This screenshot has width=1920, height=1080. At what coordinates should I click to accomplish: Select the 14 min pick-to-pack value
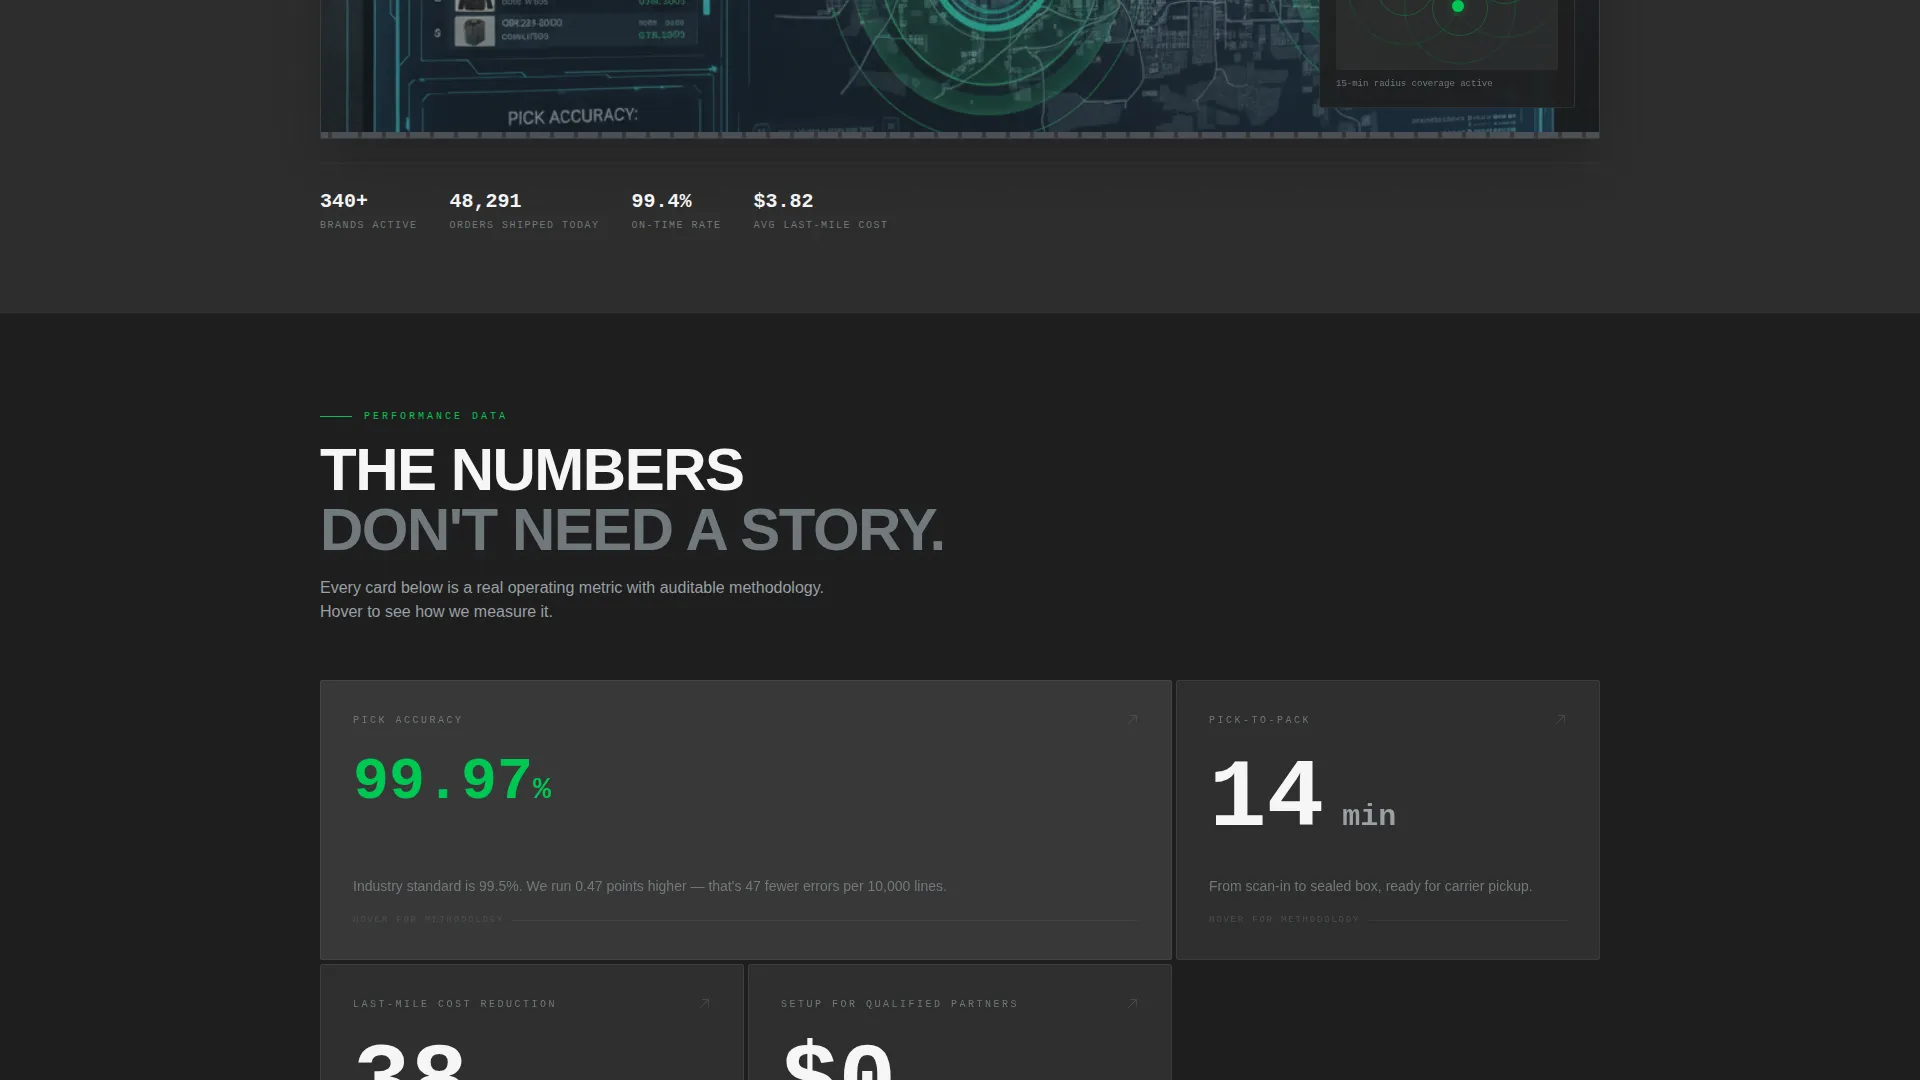click(x=1302, y=796)
